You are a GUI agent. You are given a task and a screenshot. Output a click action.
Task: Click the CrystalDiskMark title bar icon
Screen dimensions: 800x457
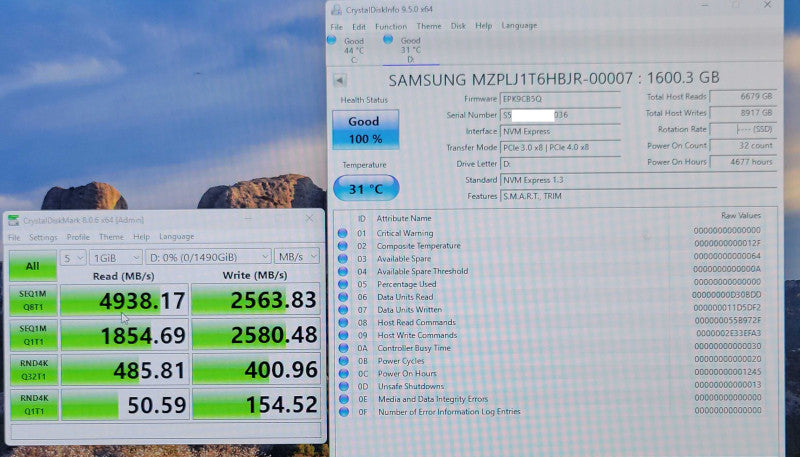(14, 220)
